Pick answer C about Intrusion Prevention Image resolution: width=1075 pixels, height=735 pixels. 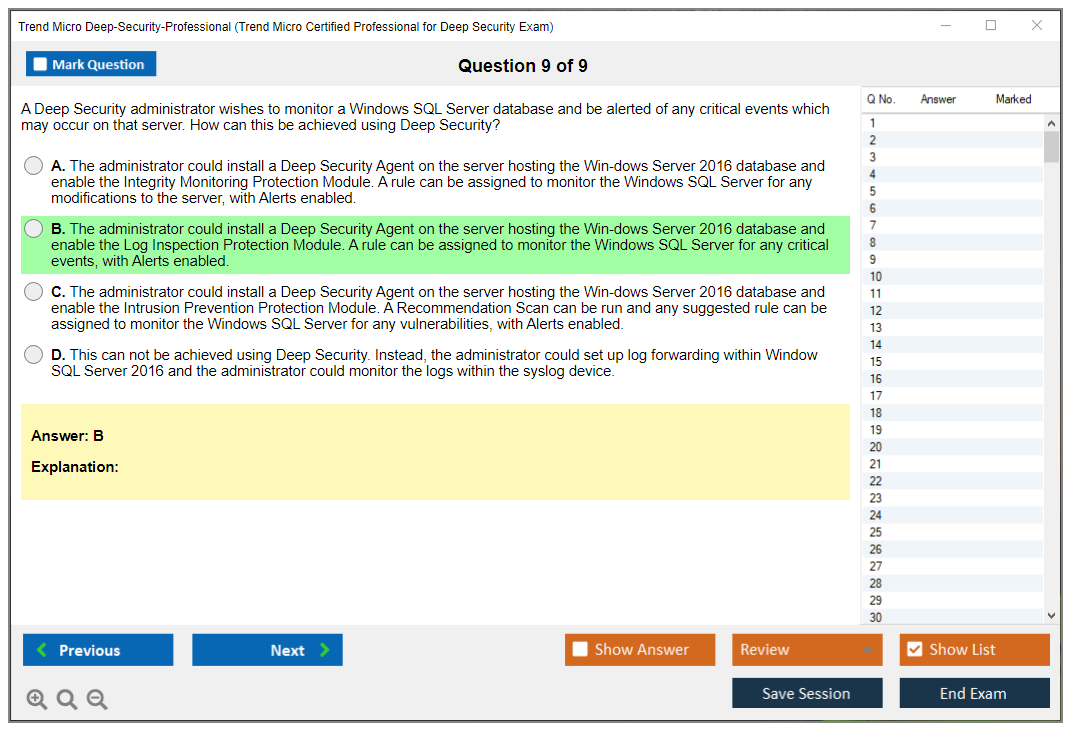click(34, 292)
